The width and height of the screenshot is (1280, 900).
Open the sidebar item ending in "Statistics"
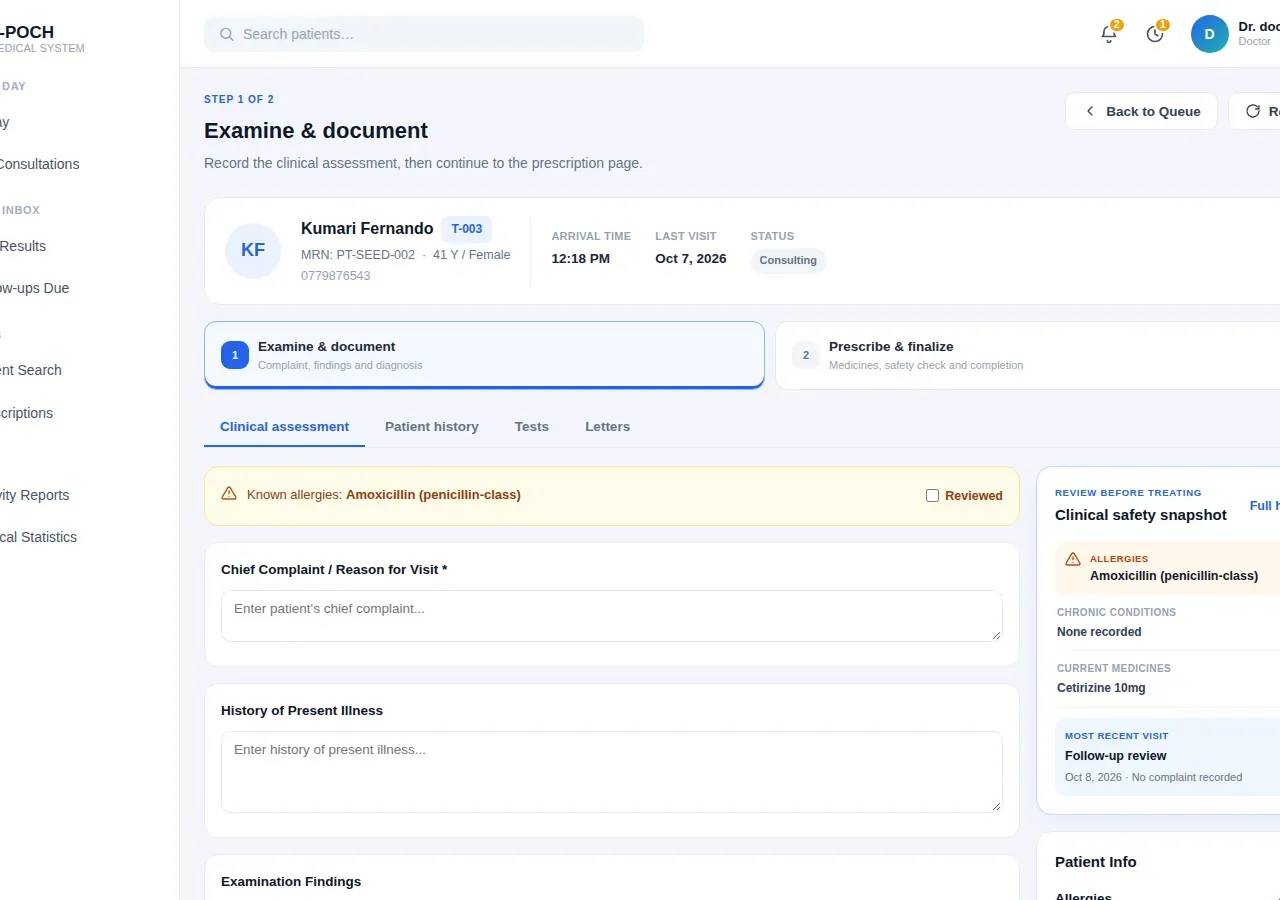tap(38, 537)
